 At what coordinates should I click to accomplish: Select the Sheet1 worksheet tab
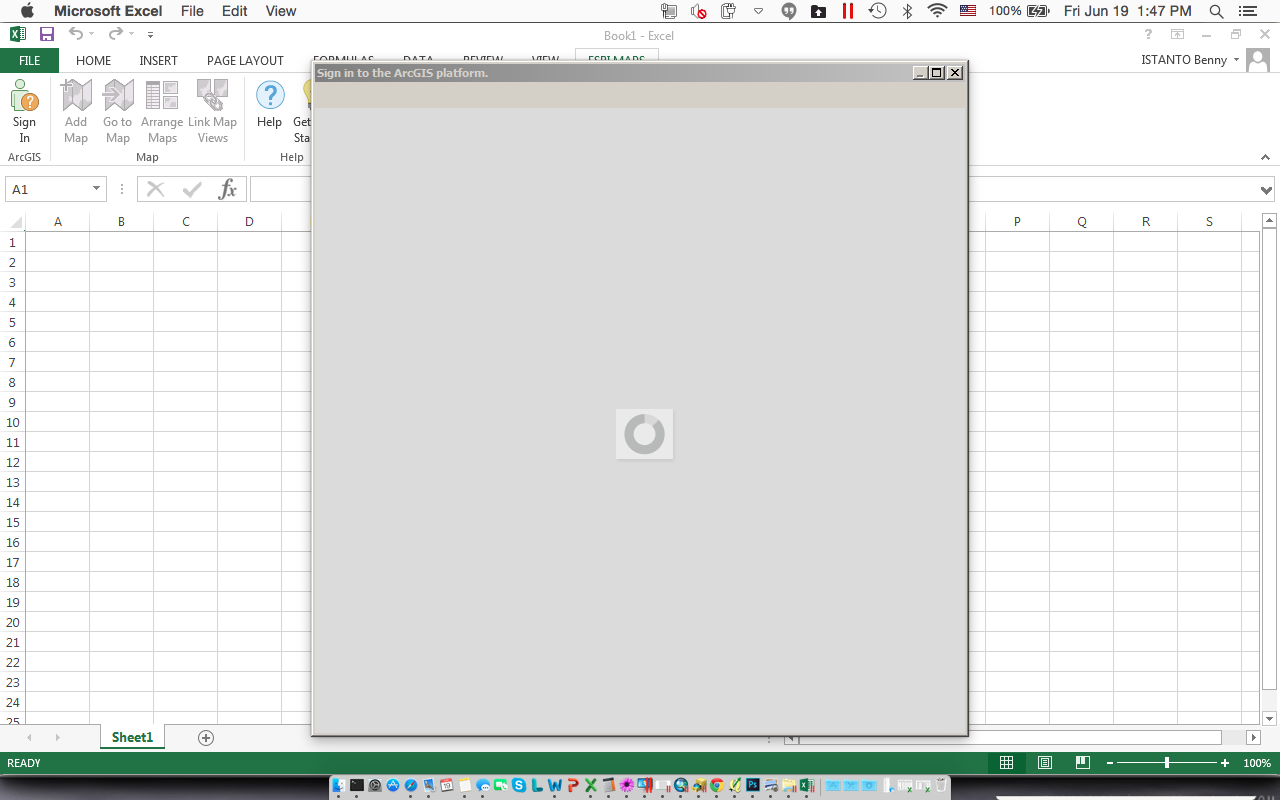pyautogui.click(x=132, y=737)
